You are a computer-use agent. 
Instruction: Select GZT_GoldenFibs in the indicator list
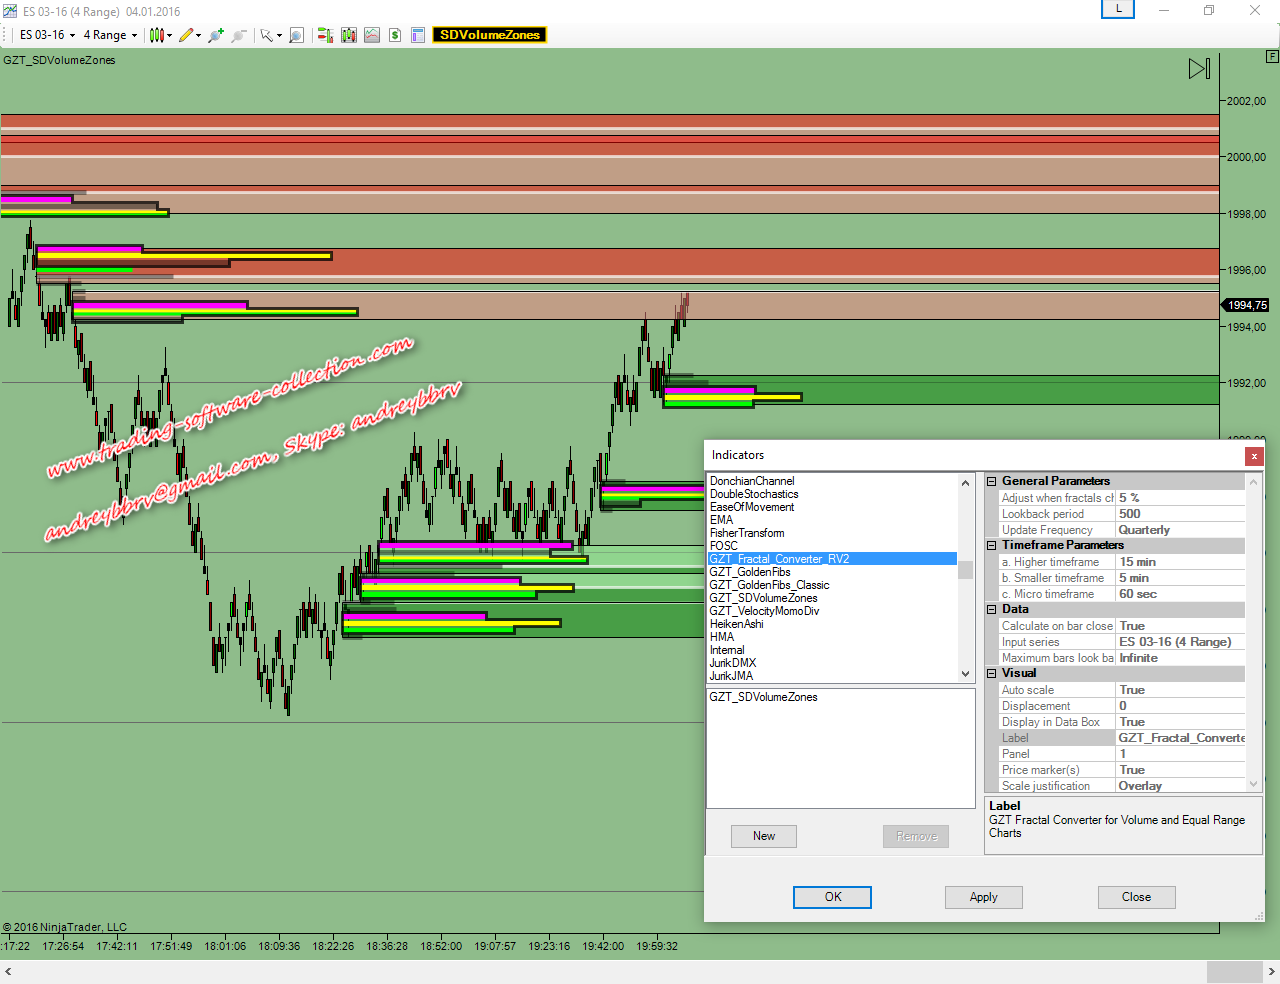(x=750, y=572)
